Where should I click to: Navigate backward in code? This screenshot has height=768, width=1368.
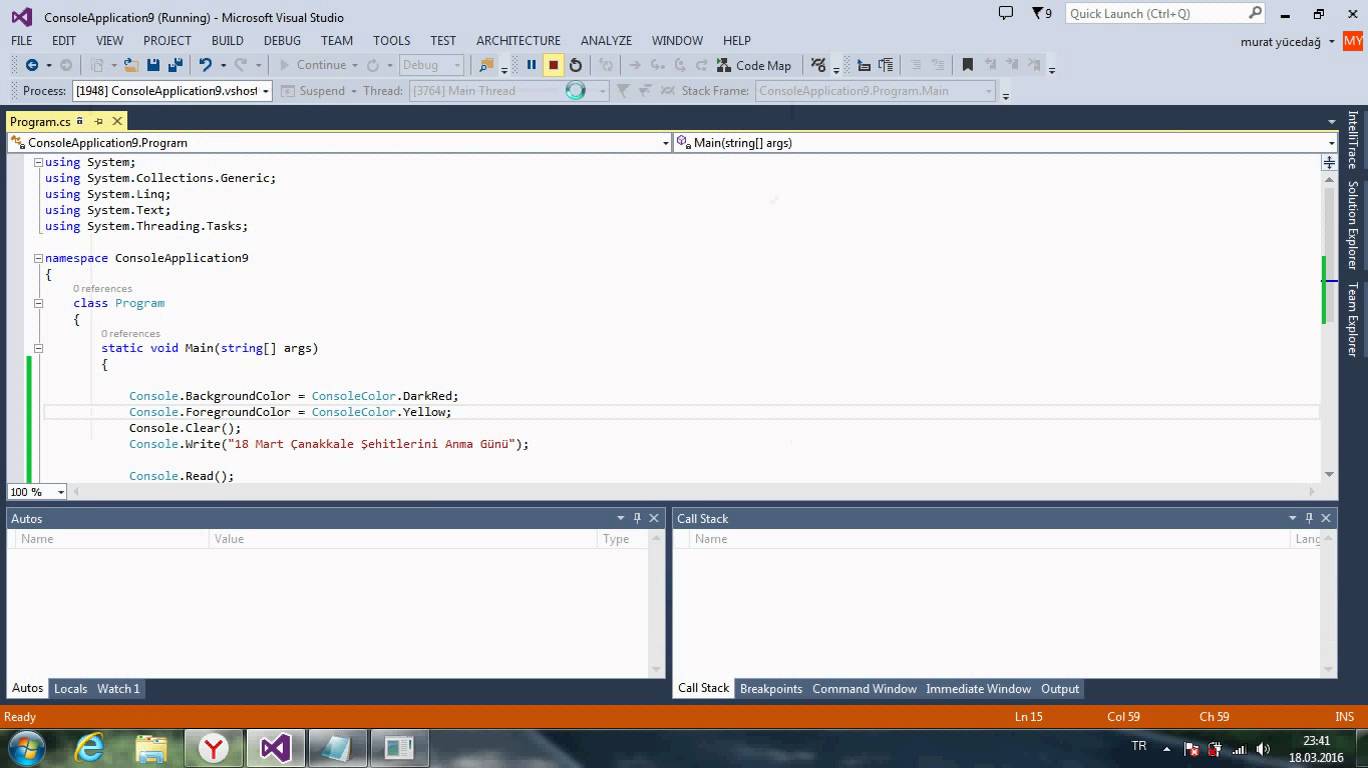pyautogui.click(x=31, y=64)
